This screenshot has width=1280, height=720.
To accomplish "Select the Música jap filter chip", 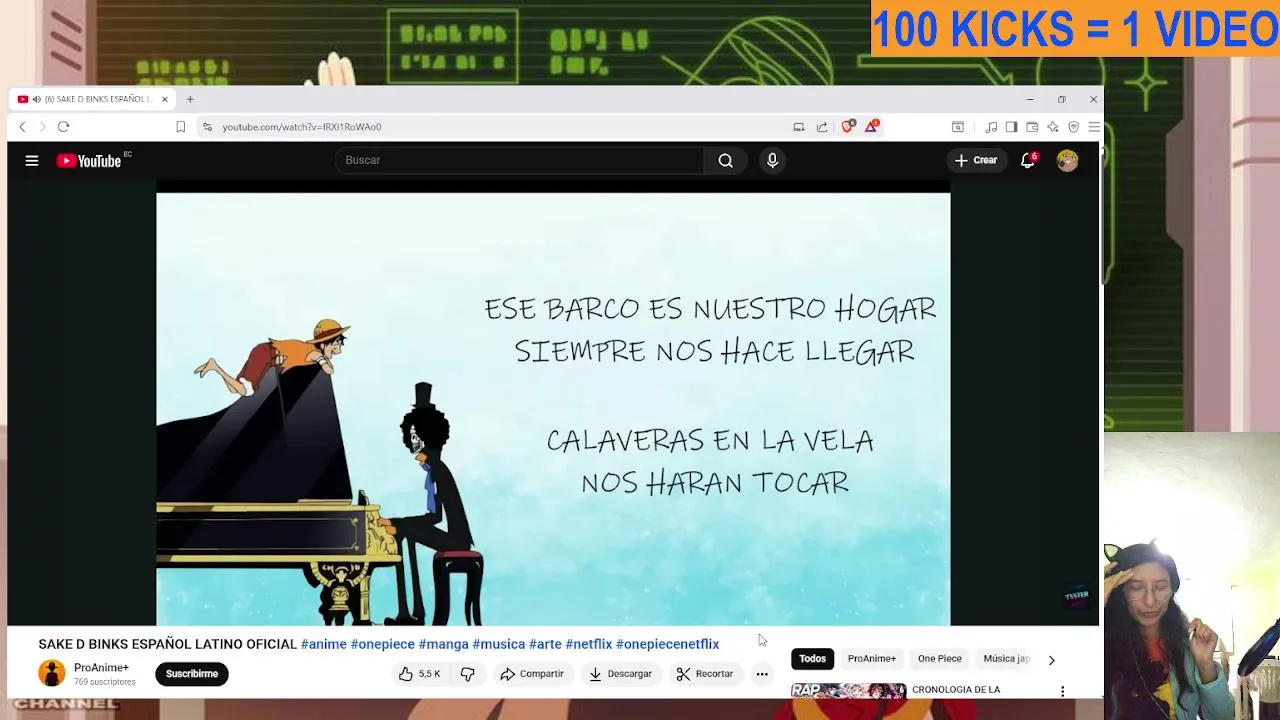I will pos(1006,659).
